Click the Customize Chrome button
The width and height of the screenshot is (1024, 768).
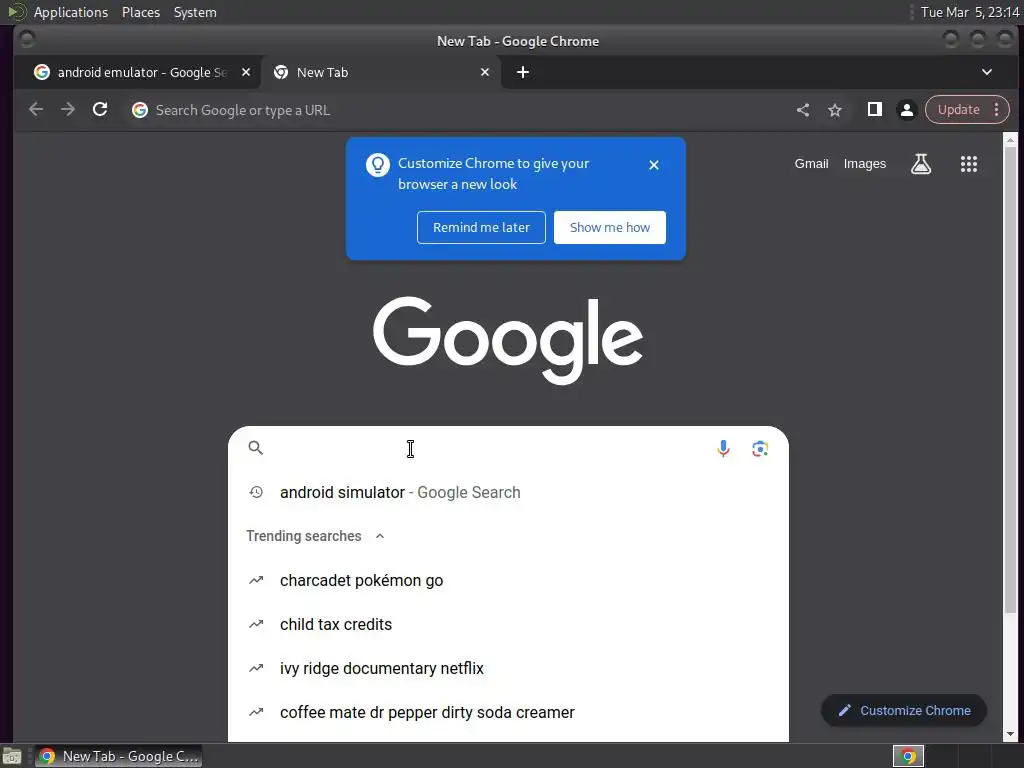(x=904, y=711)
